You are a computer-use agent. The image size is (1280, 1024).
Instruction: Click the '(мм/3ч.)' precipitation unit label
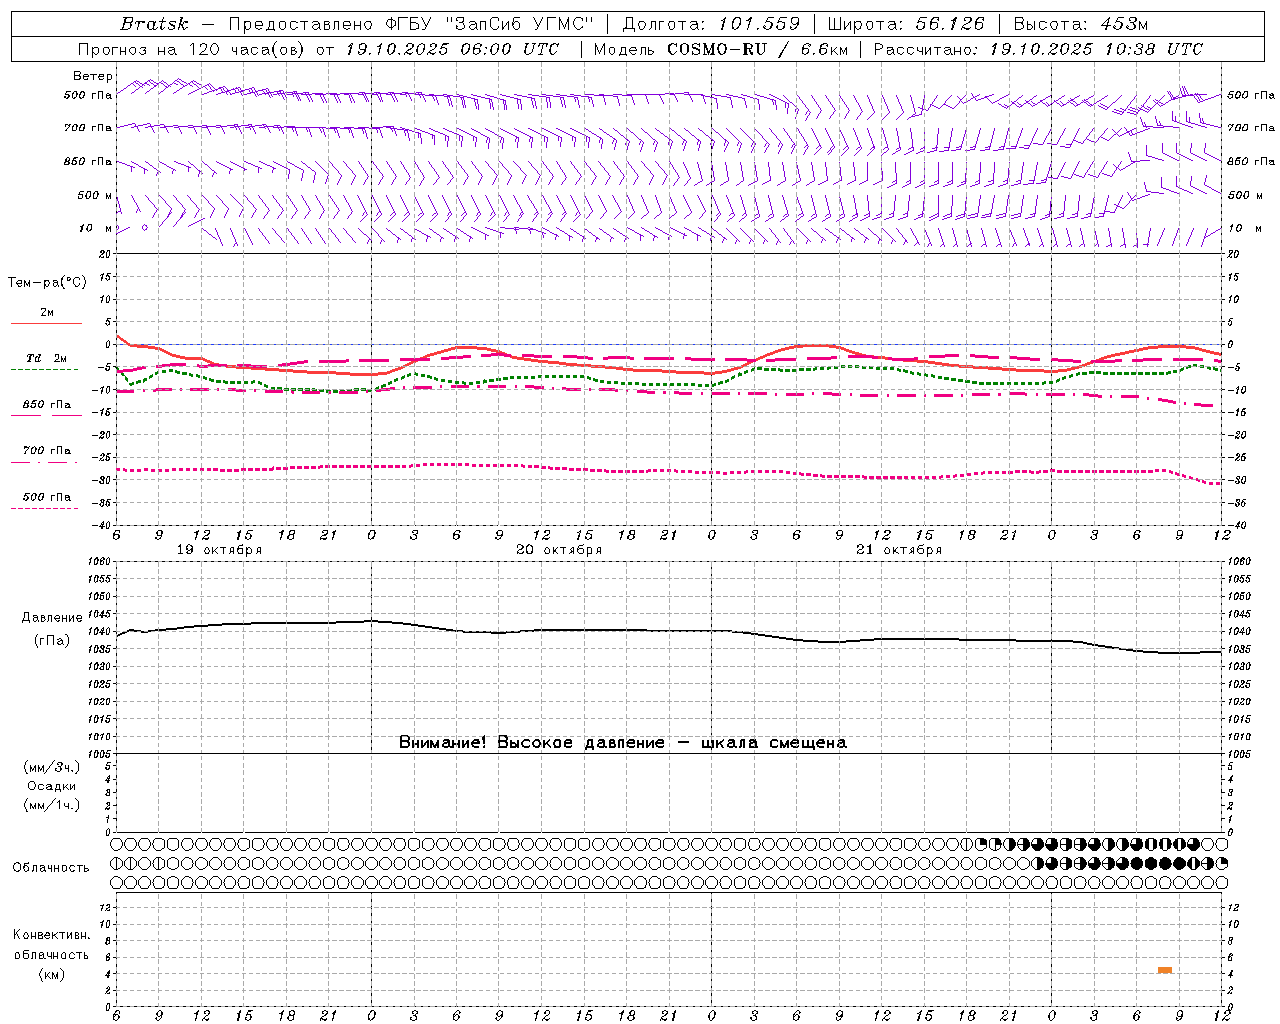click(51, 767)
